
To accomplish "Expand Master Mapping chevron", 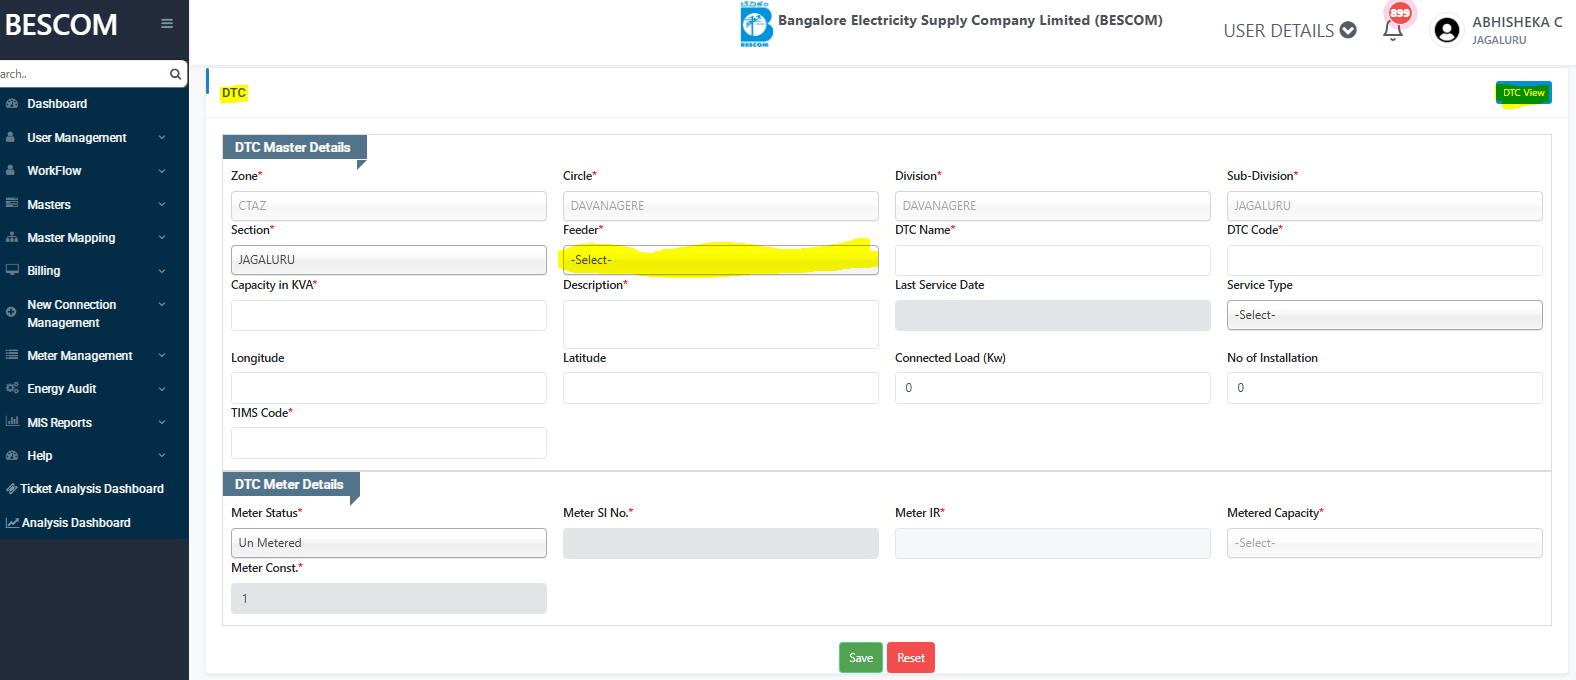I will pos(162,238).
